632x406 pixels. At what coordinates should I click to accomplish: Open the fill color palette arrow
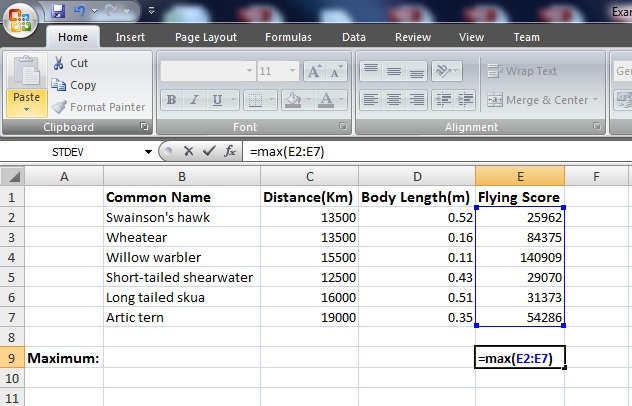tap(309, 100)
